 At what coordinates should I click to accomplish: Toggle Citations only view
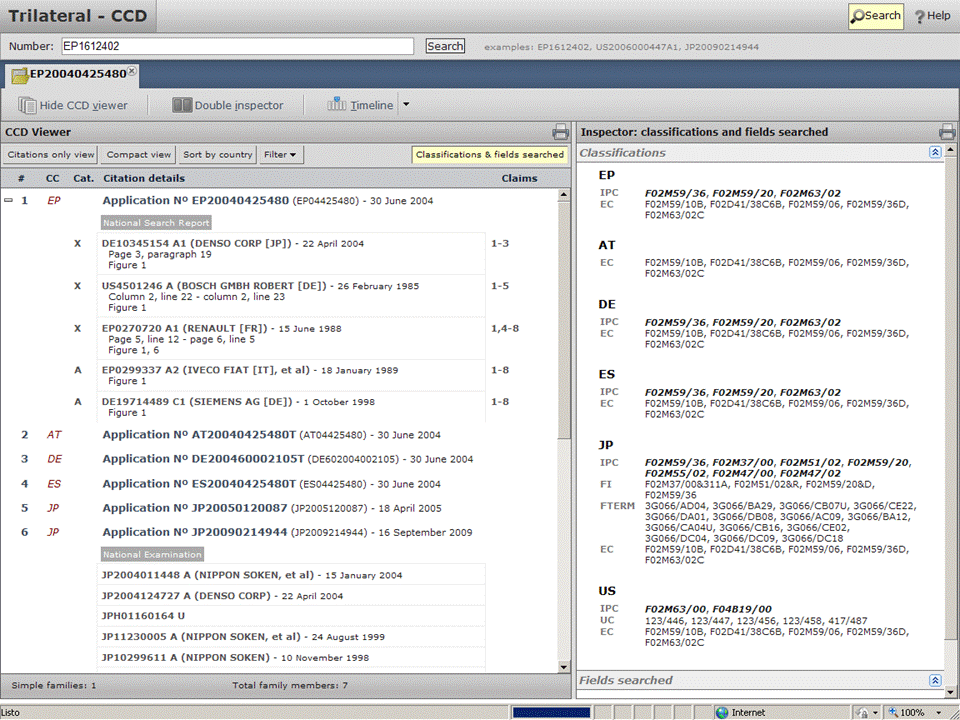[x=51, y=155]
